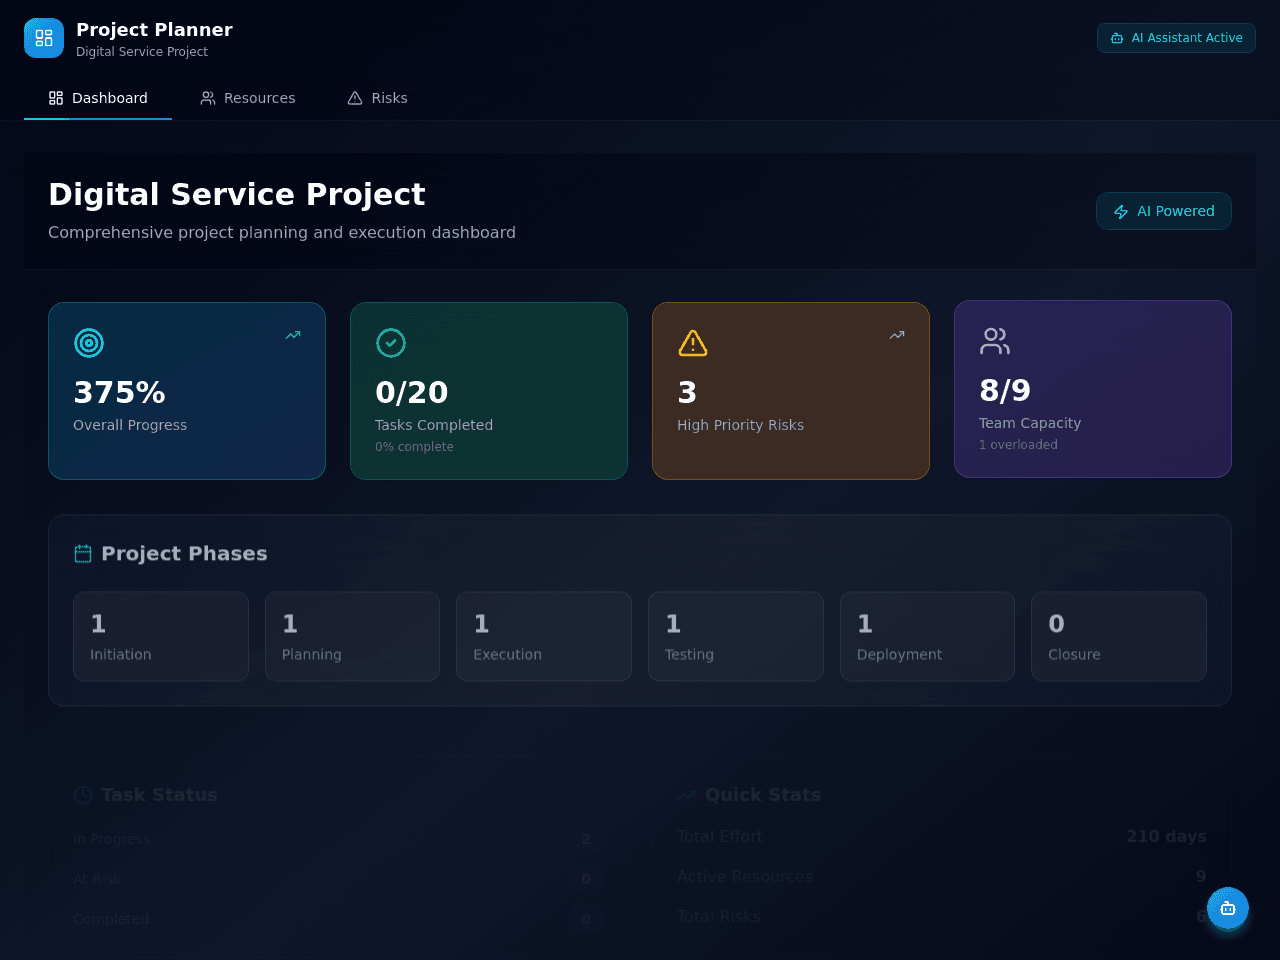1280x960 pixels.
Task: Click the lightning bolt icon in AI Powered
Action: [x=1121, y=212]
